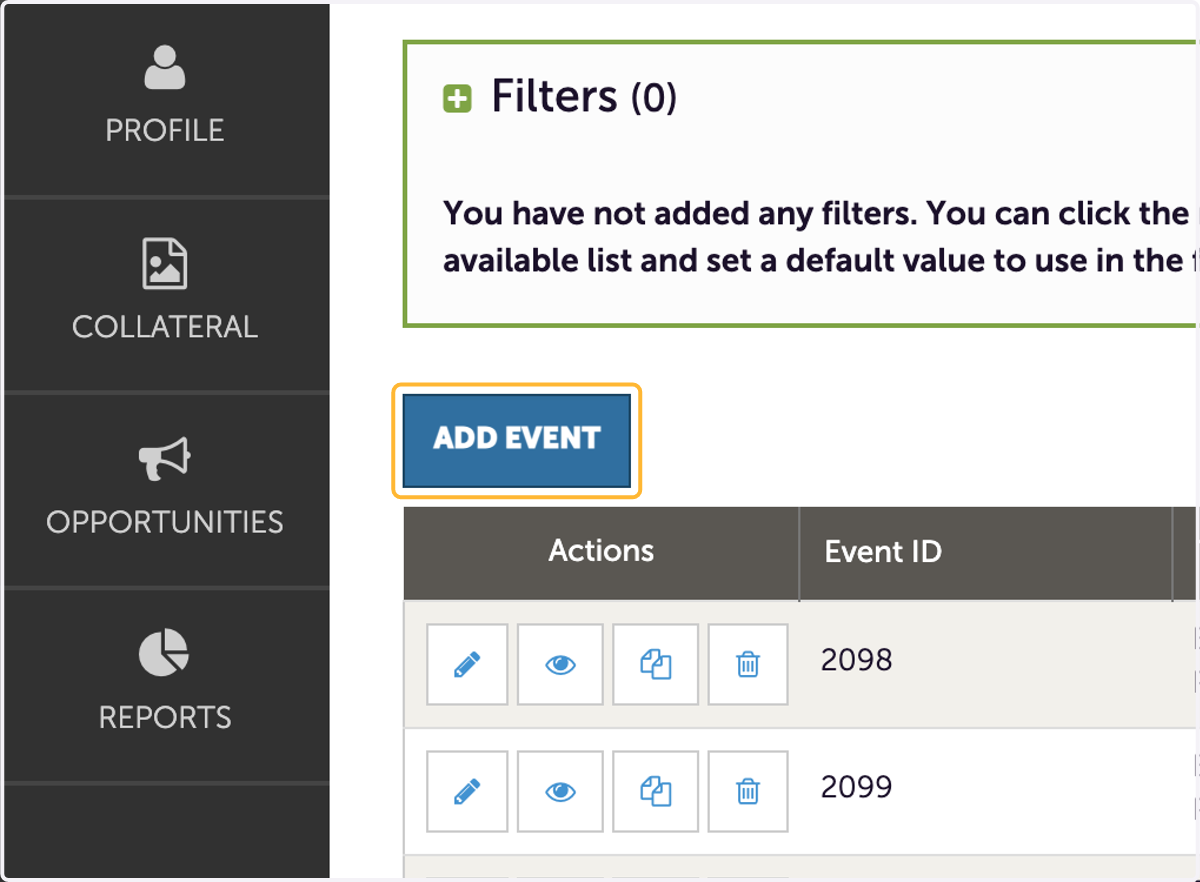
Task: Expand the Filters panel plus icon
Action: pyautogui.click(x=457, y=99)
